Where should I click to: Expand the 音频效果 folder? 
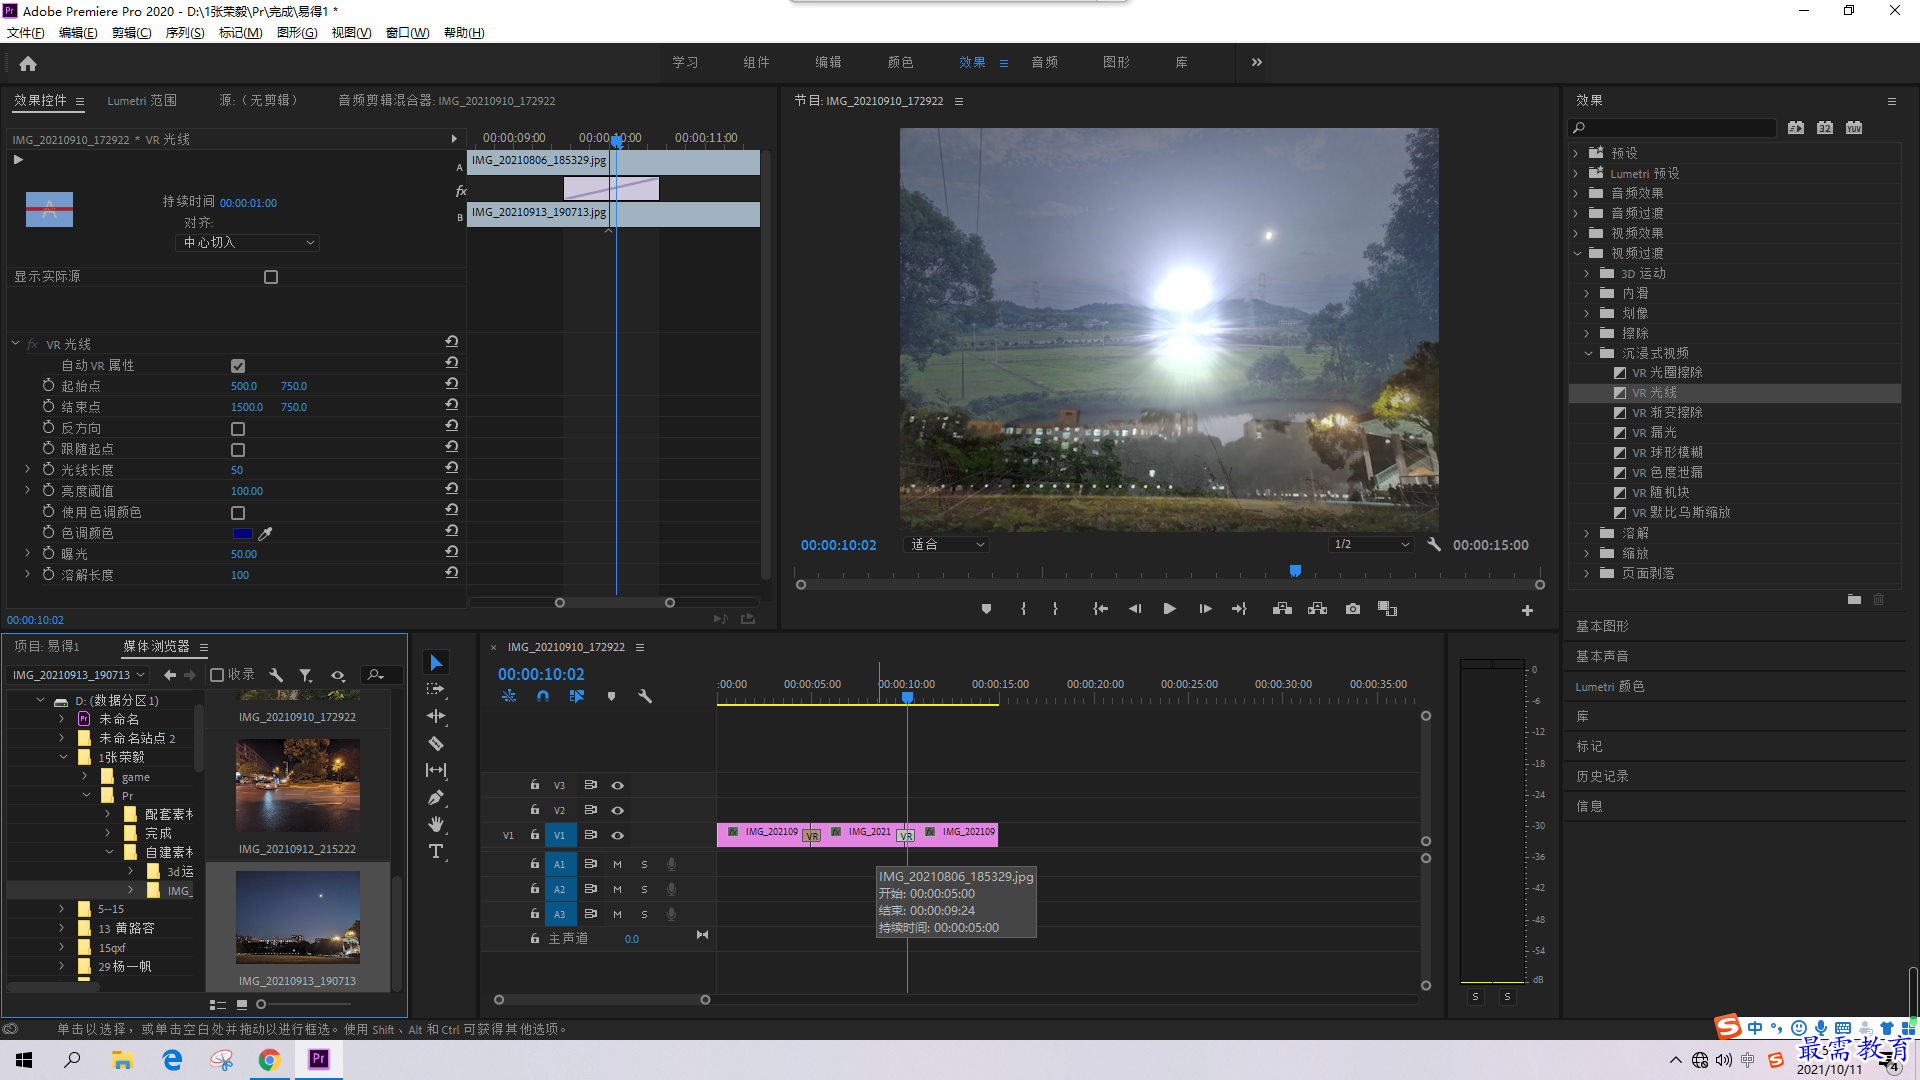1576,193
